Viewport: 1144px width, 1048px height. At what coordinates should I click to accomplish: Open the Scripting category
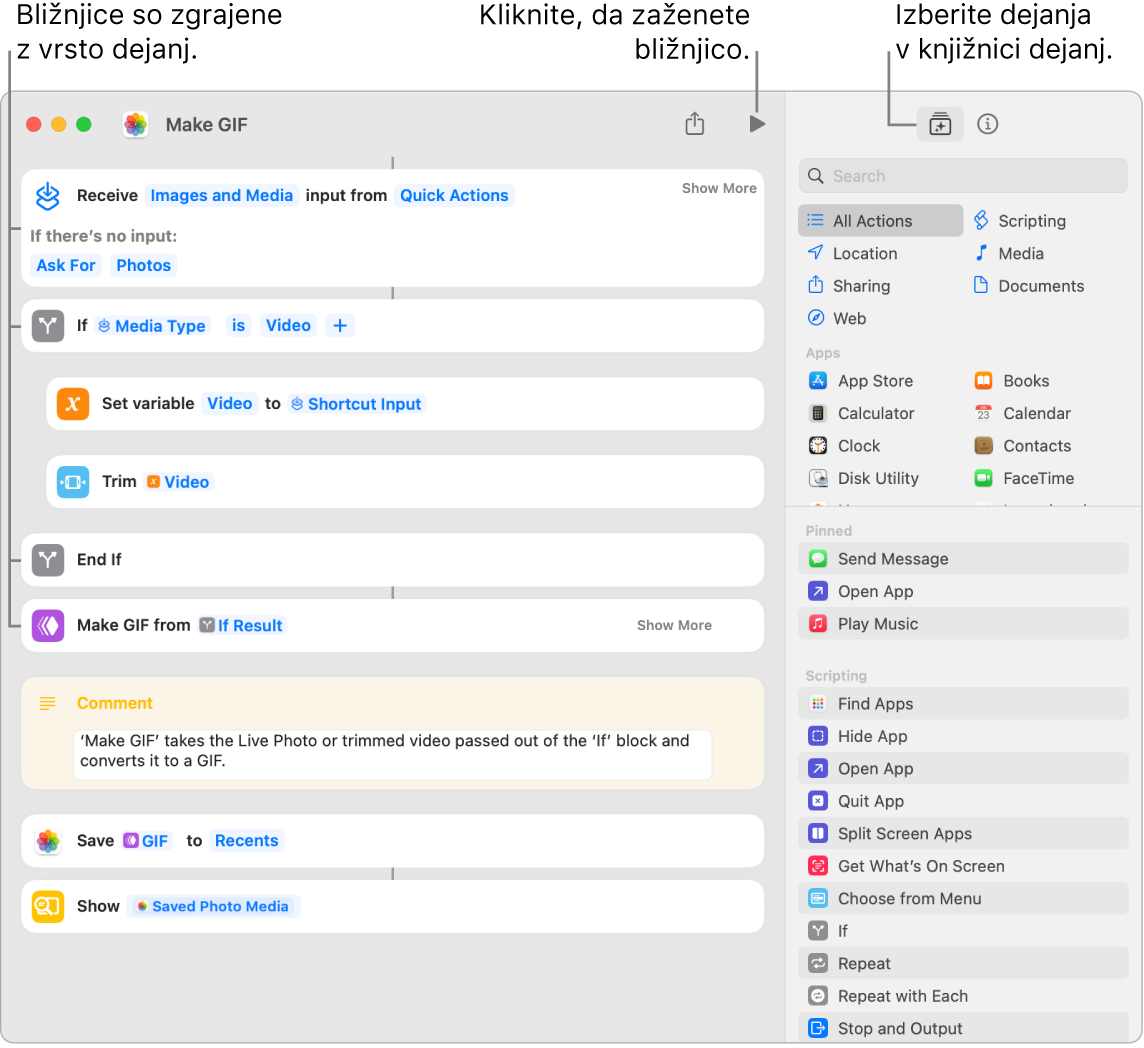pos(1031,221)
